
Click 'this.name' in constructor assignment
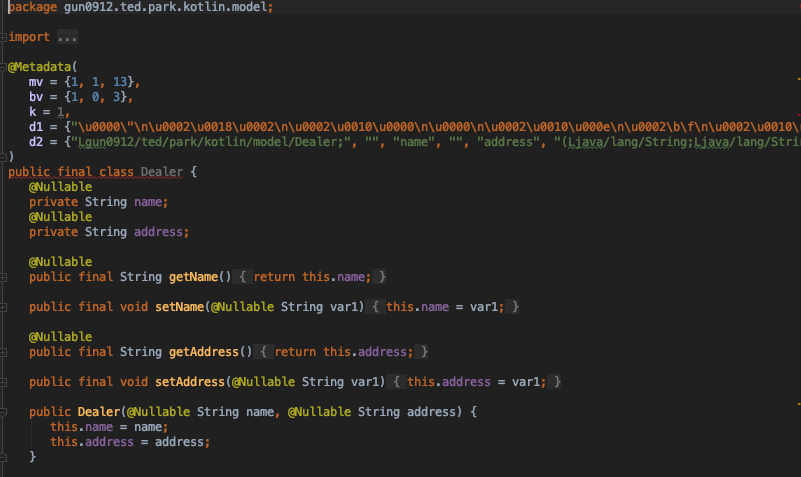81,427
